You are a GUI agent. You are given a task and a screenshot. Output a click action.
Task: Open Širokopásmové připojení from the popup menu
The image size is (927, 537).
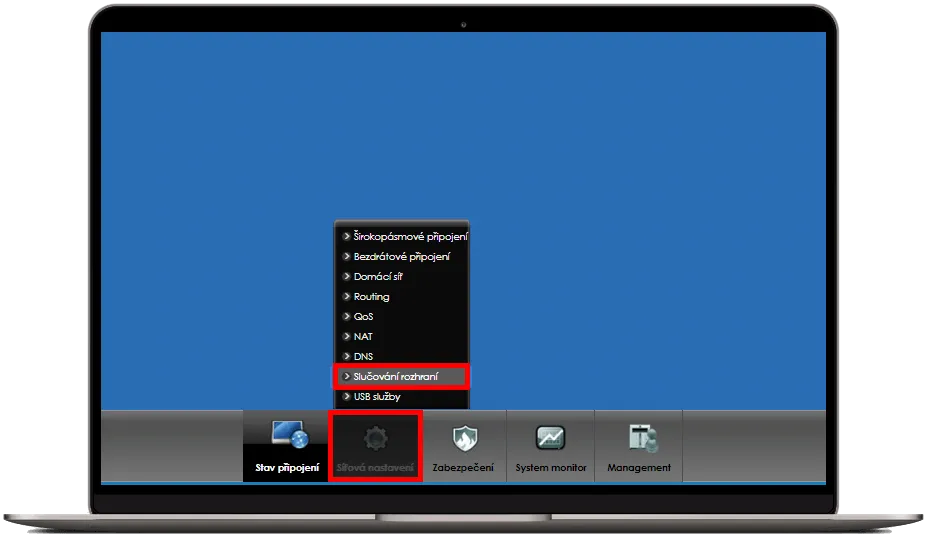pos(410,237)
